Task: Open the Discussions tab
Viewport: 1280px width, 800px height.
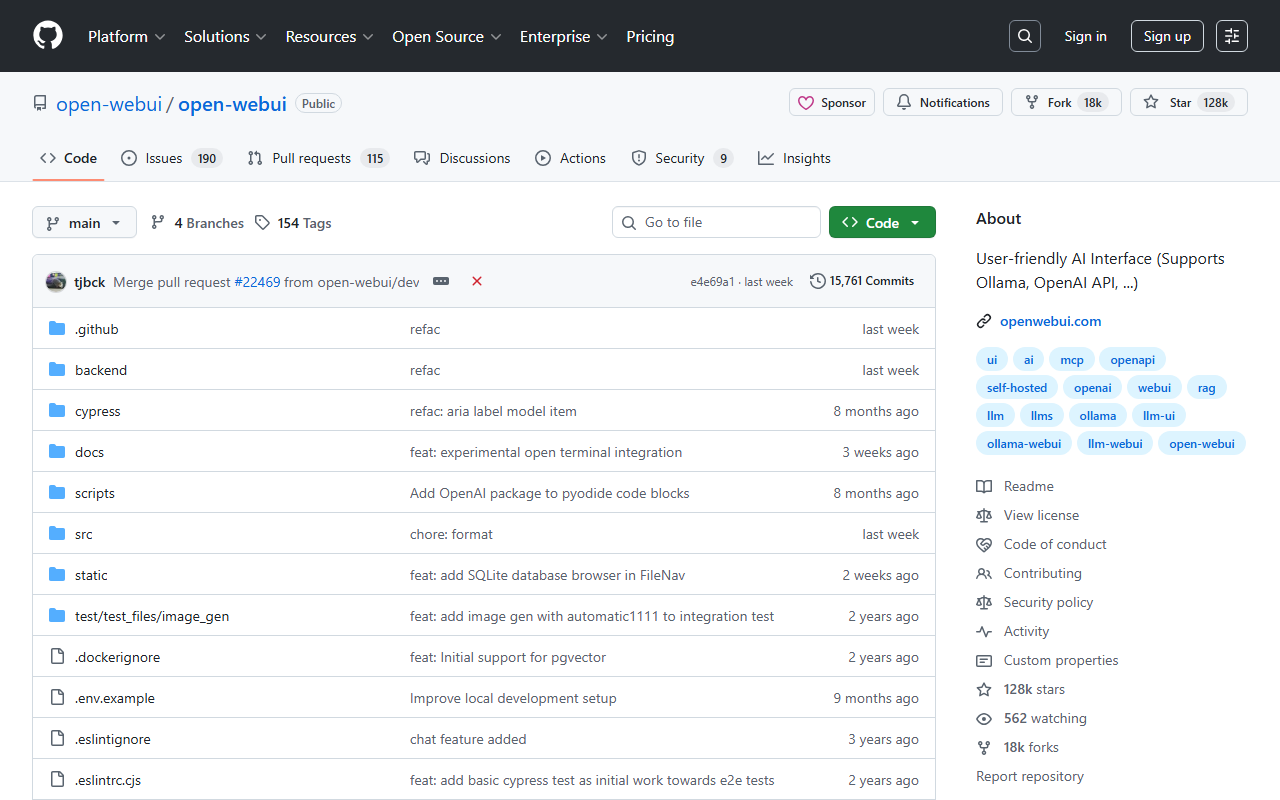Action: point(462,158)
